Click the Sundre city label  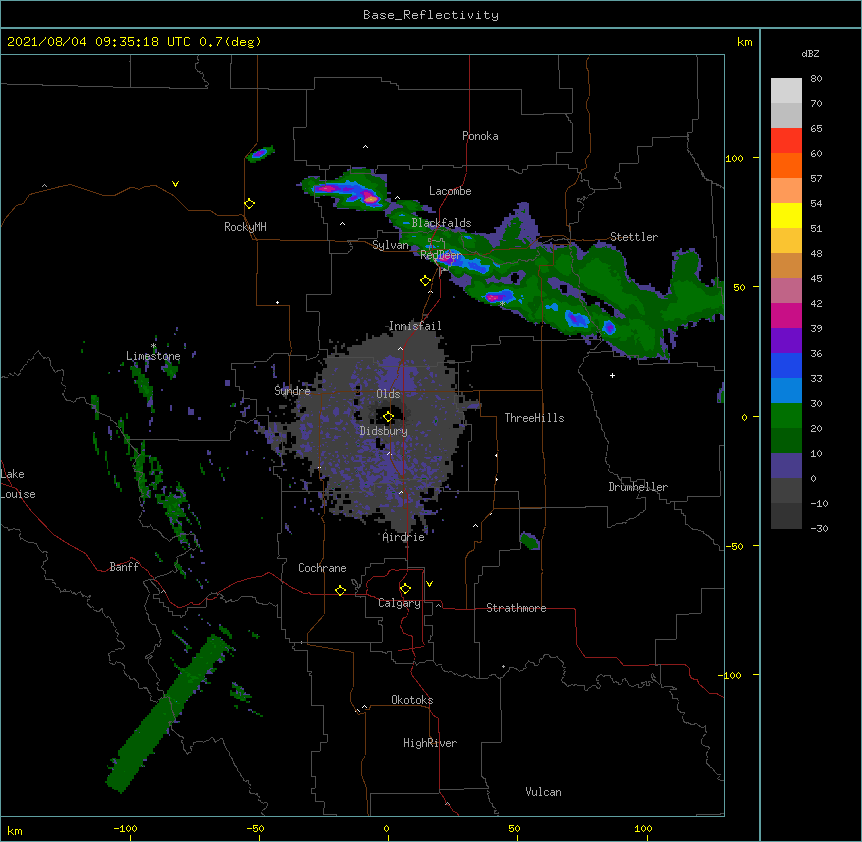292,391
